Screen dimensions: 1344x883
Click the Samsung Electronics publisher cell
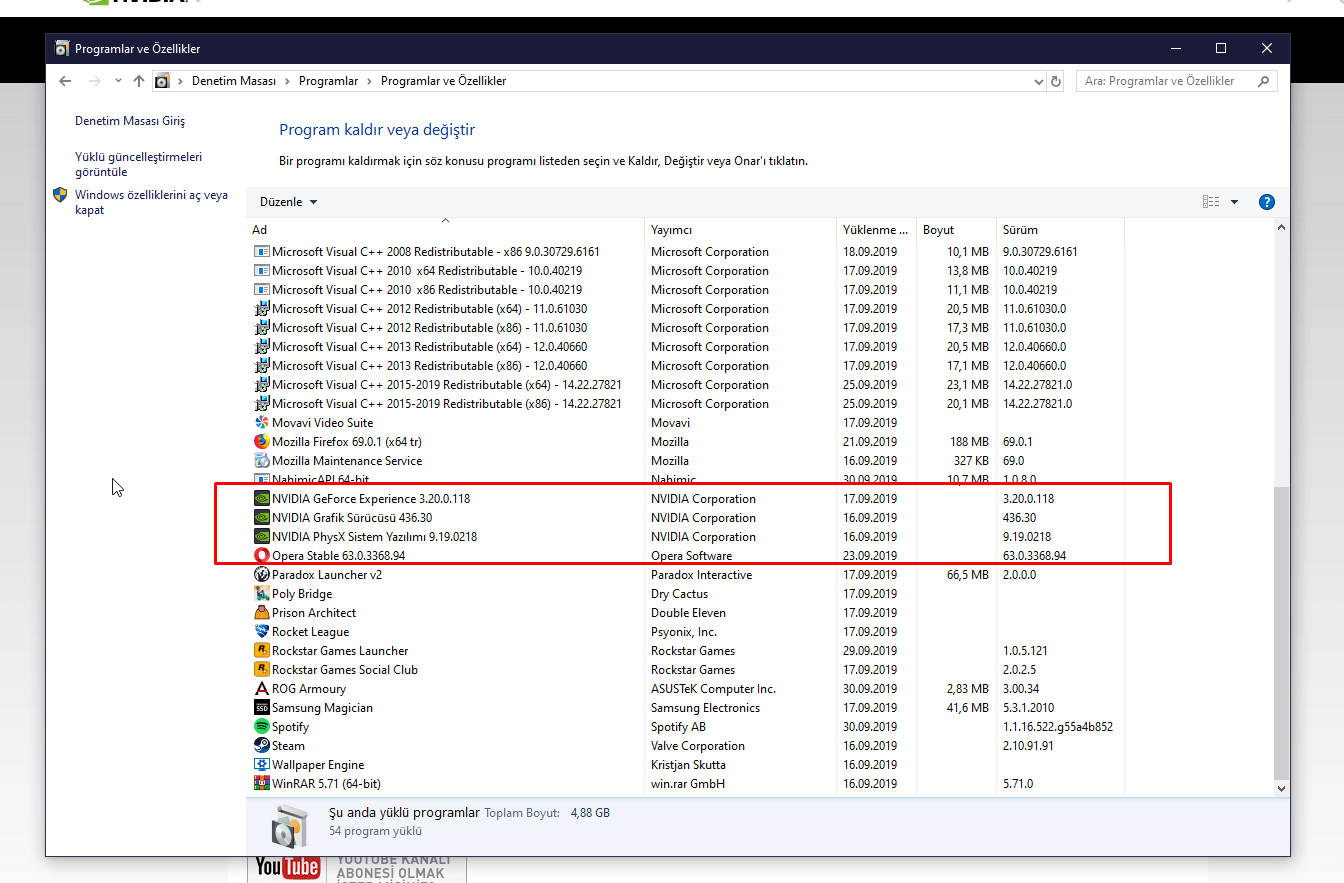[705, 708]
